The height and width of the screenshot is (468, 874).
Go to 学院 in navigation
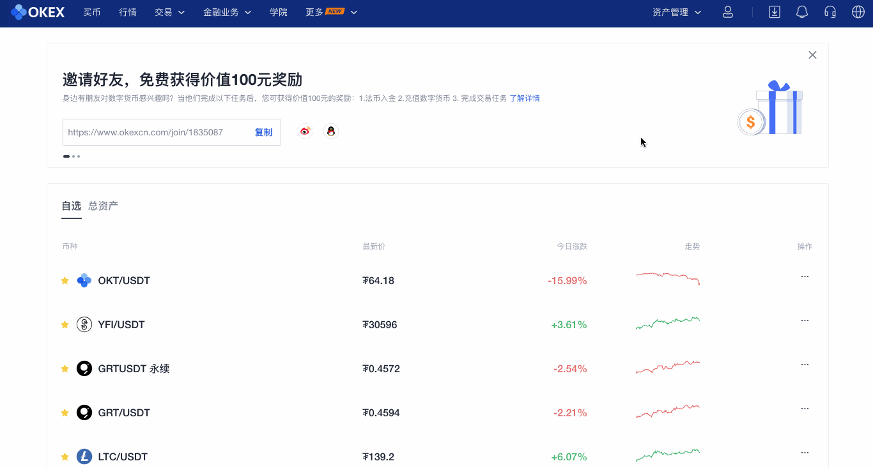point(278,12)
